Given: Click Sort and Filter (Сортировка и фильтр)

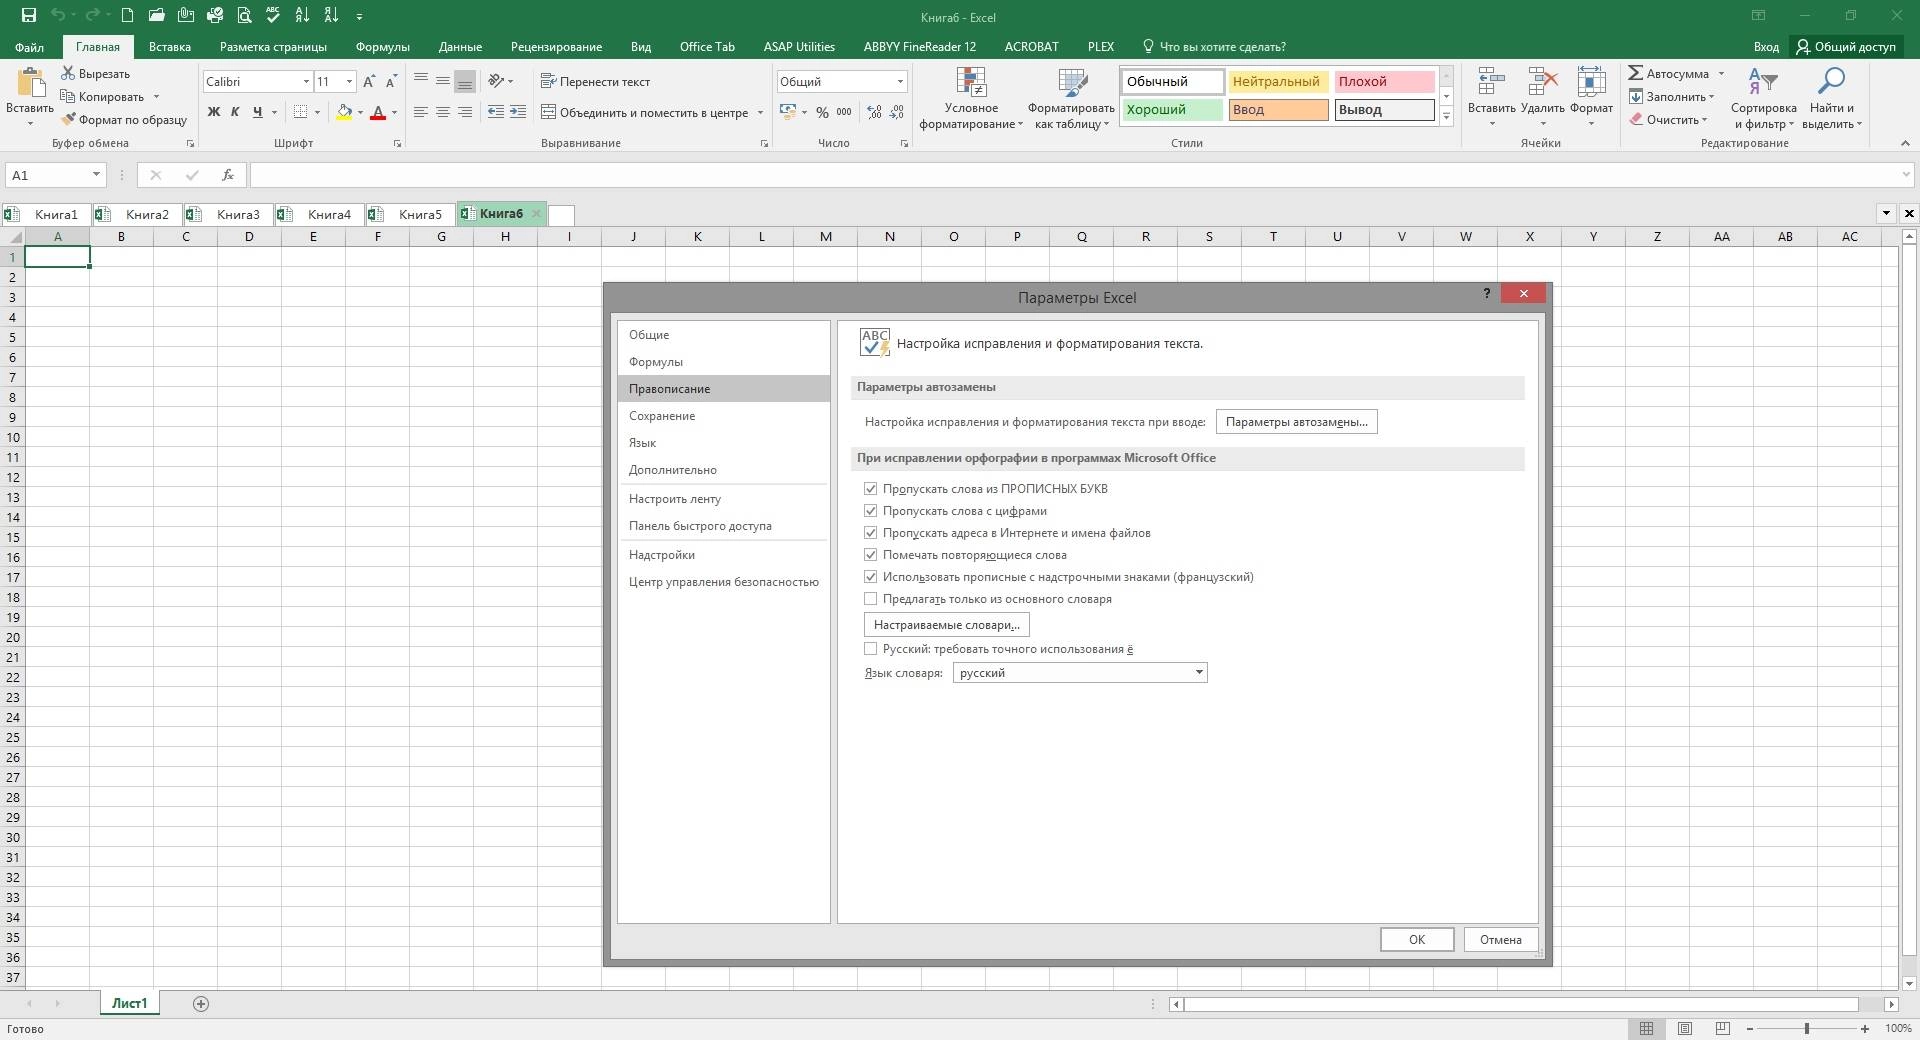Looking at the screenshot, I should tap(1763, 99).
